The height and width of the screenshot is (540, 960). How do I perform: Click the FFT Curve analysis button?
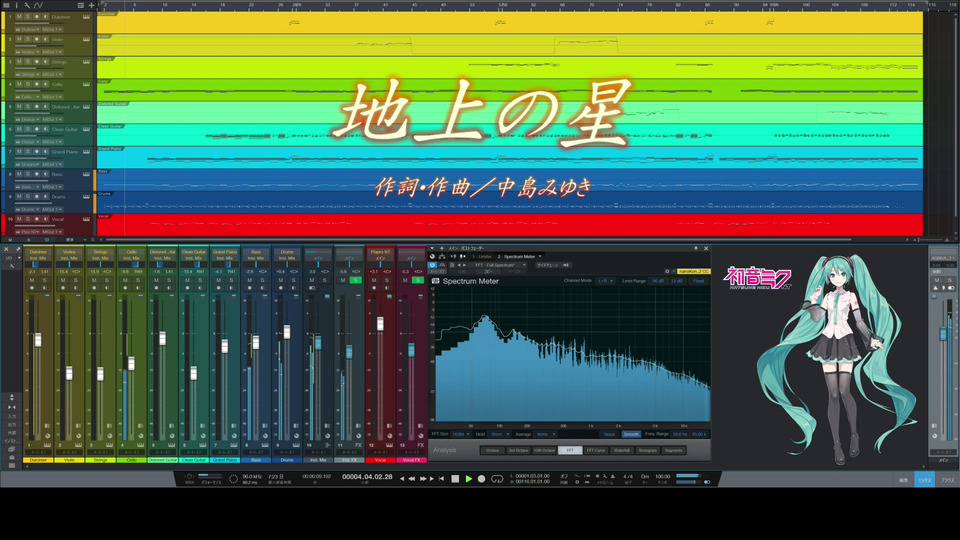coord(596,451)
